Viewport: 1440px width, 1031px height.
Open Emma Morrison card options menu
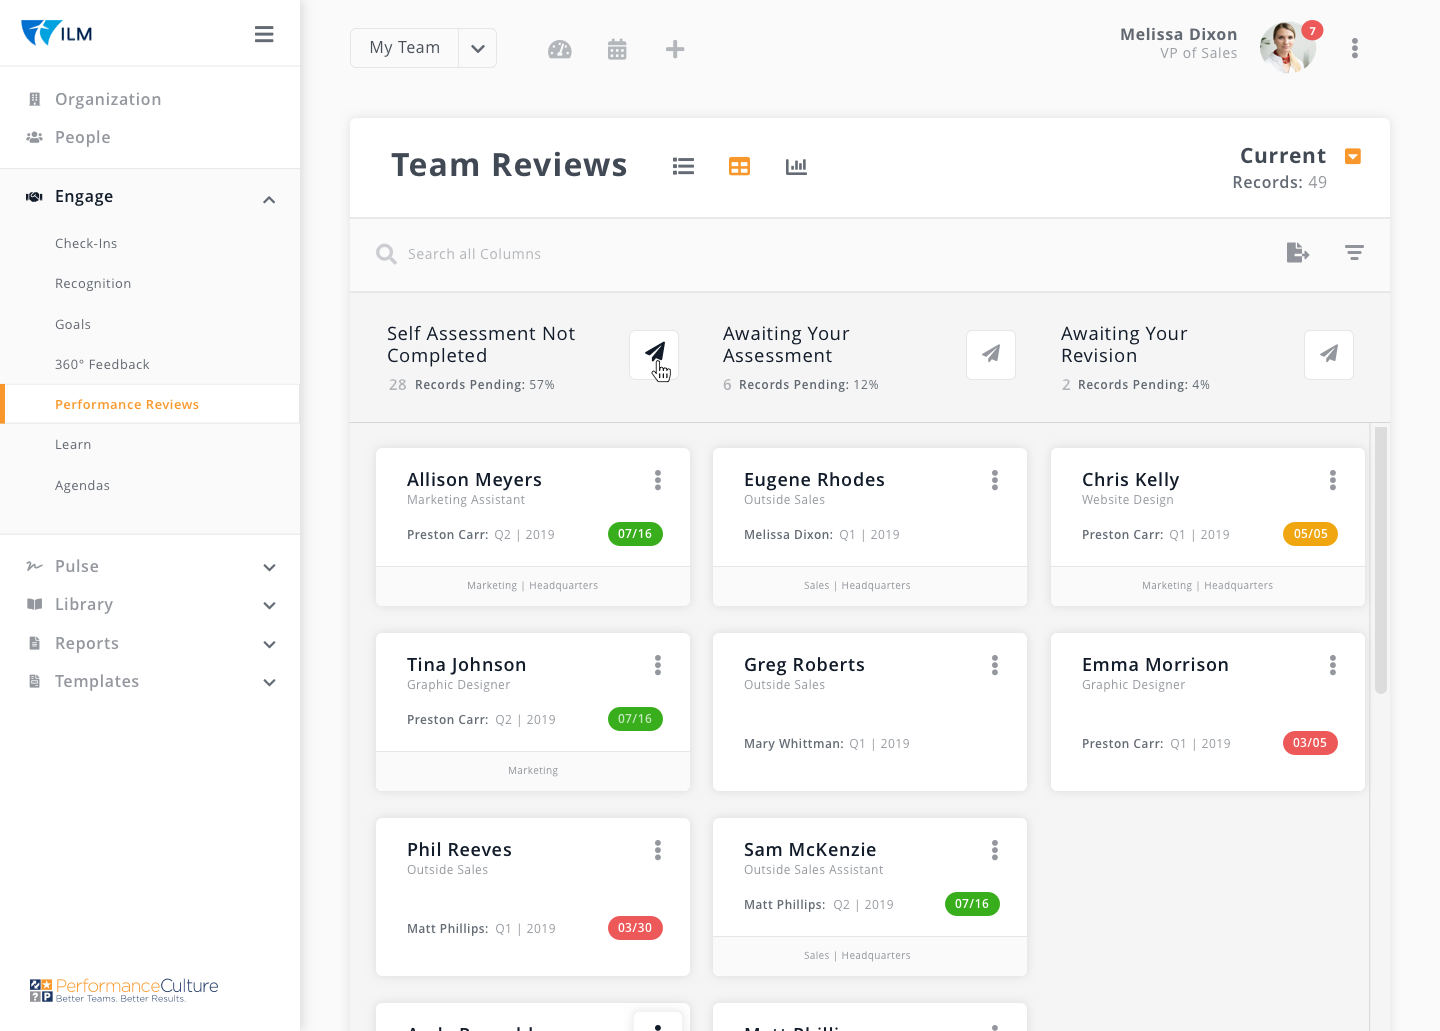[x=1333, y=666]
